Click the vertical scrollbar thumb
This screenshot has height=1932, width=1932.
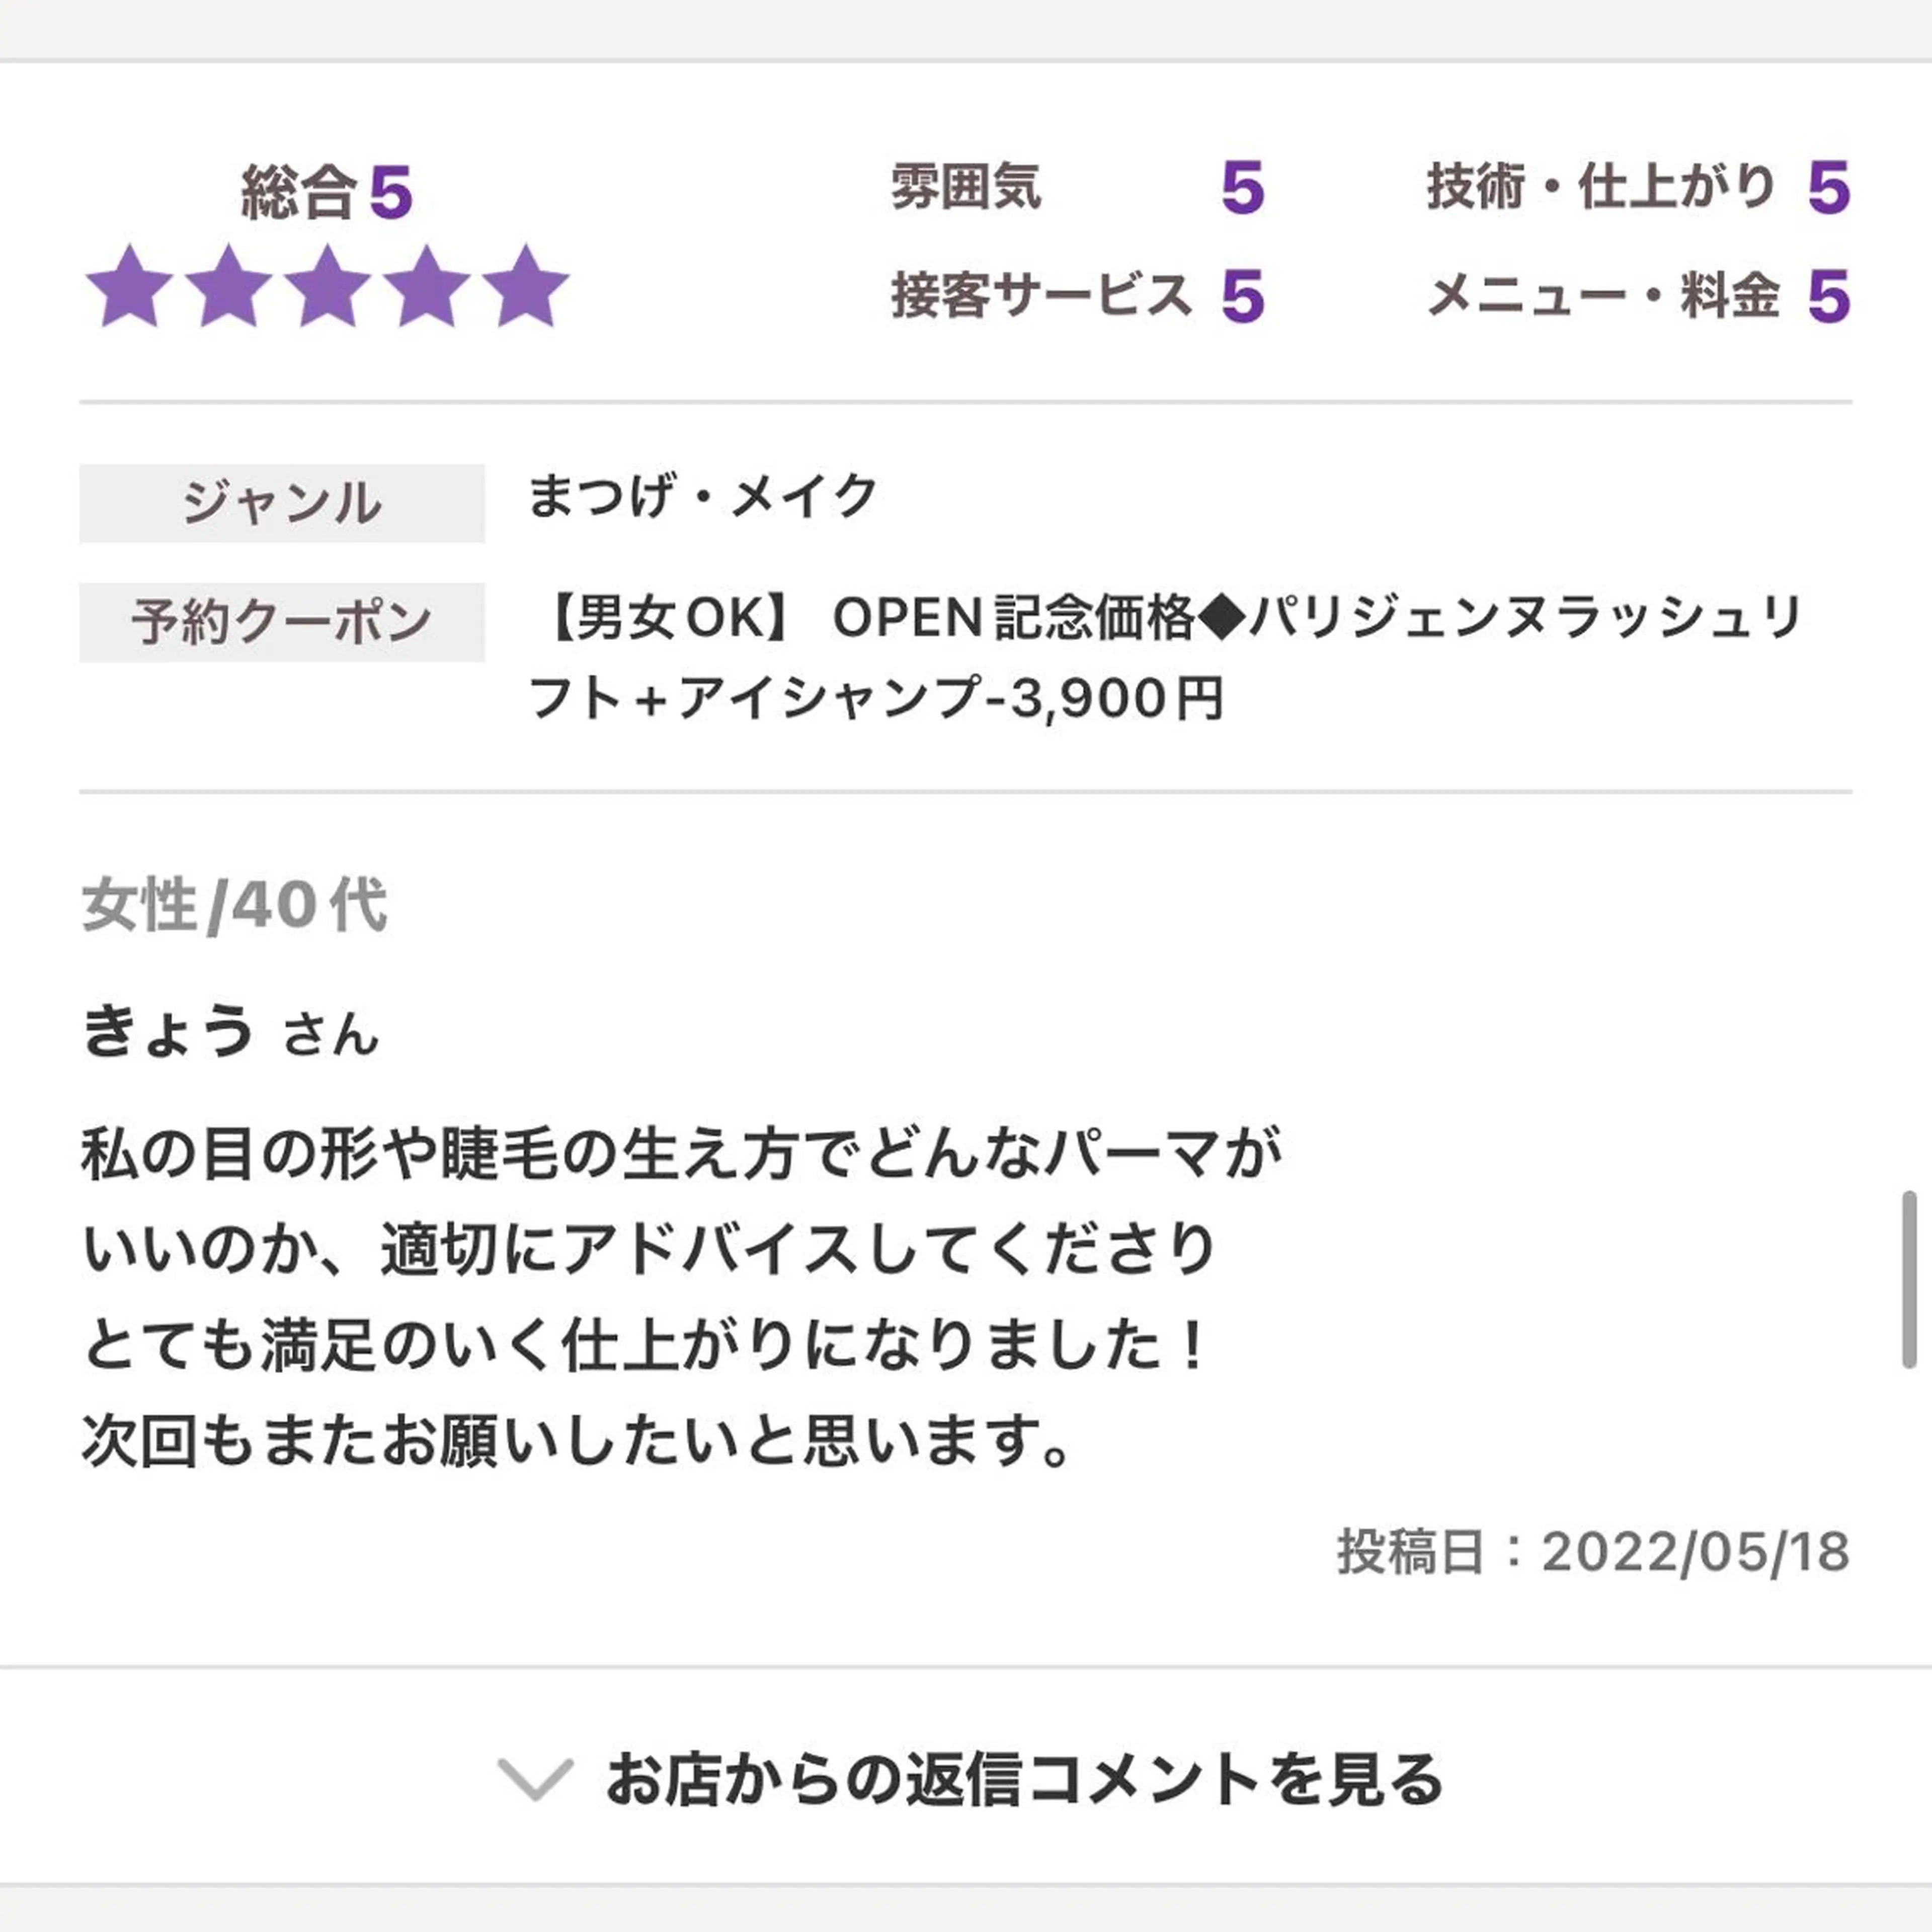(1909, 1278)
